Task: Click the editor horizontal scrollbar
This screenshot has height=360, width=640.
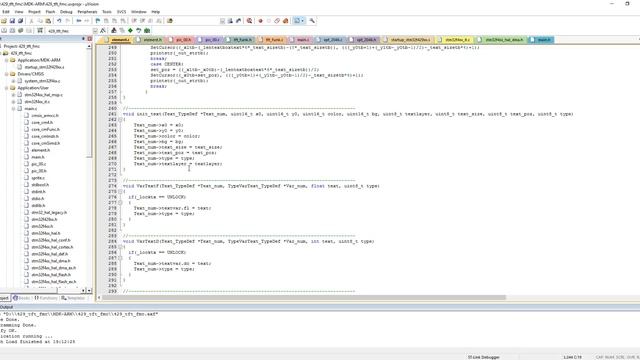Action: (304, 298)
